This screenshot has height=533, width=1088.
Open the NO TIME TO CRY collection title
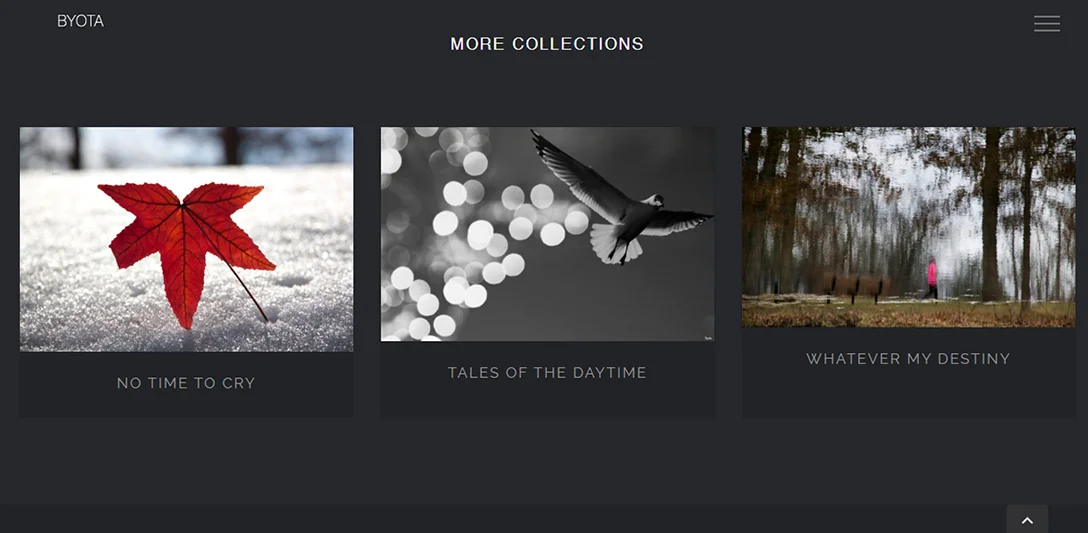pos(186,383)
